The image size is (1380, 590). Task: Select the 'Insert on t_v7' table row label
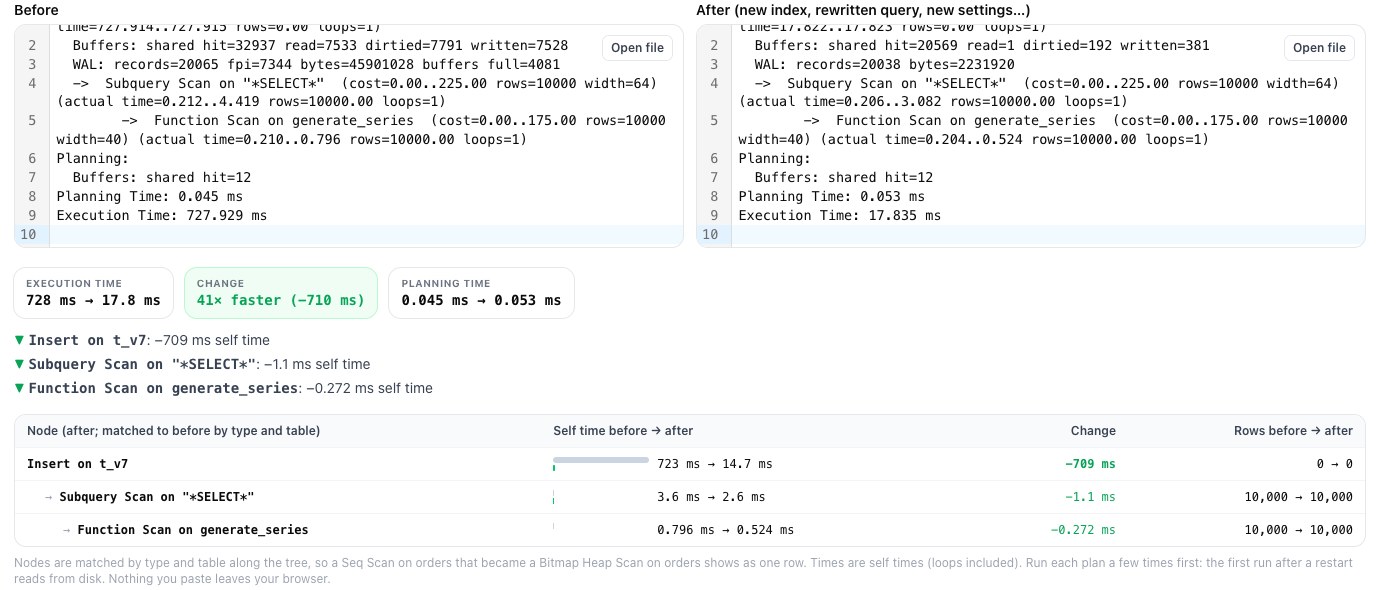pos(77,464)
